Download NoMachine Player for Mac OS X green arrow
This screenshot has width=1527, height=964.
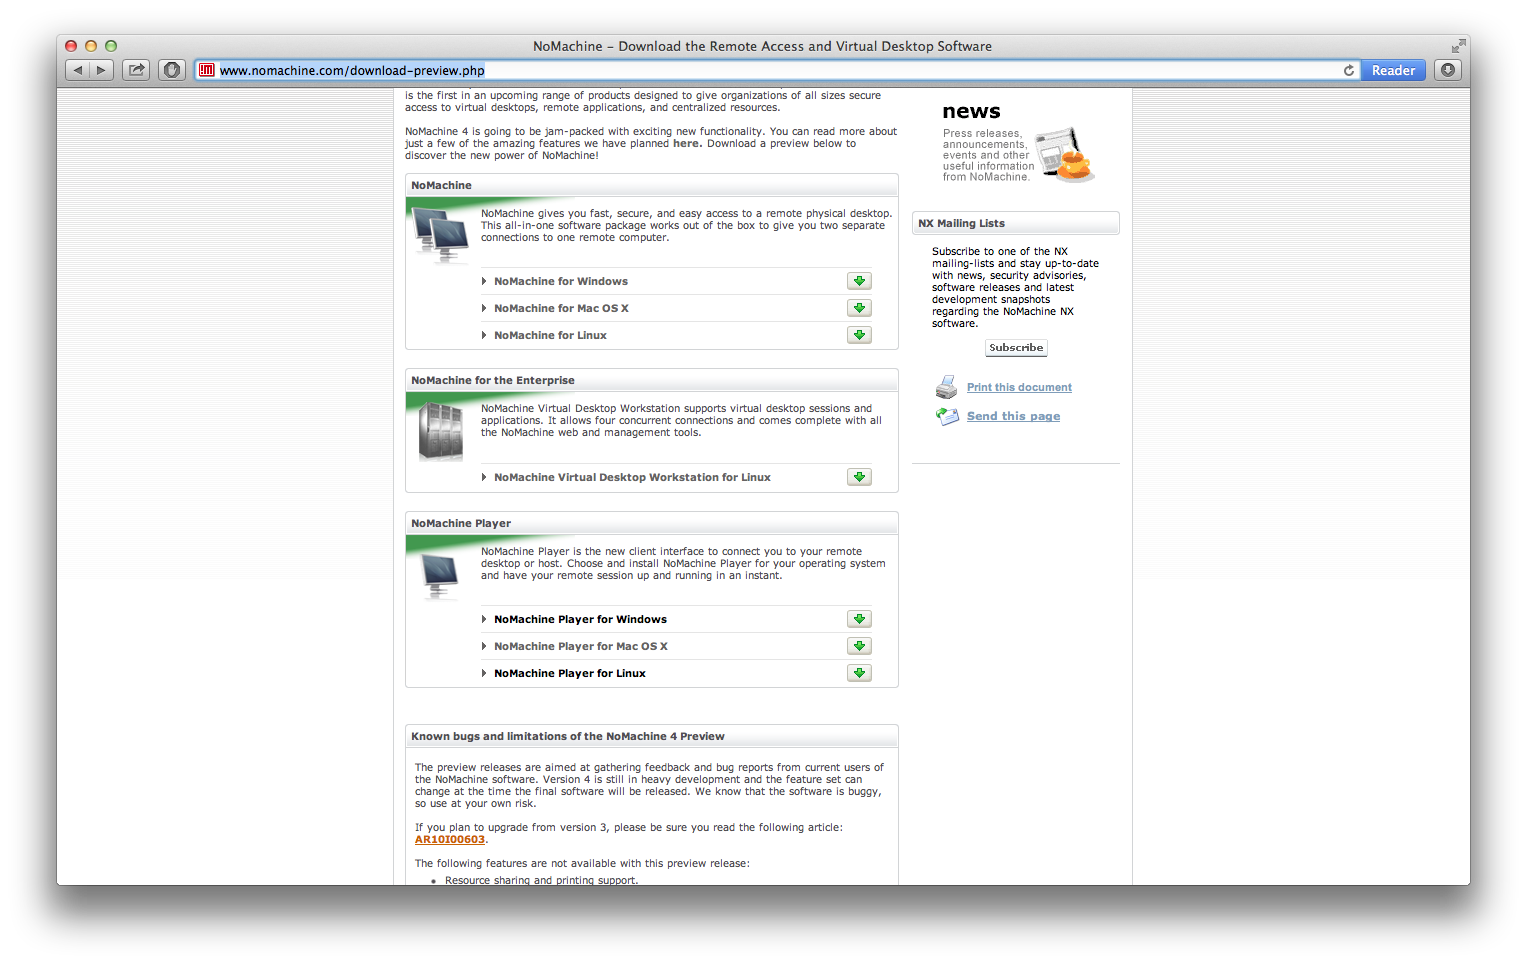click(x=859, y=646)
